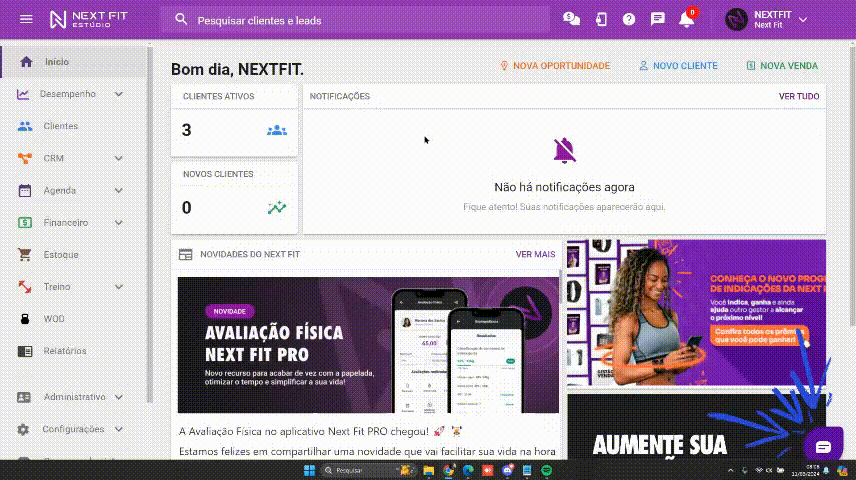Click the Estoque shopping cart icon
The height and width of the screenshot is (480, 856).
pyautogui.click(x=25, y=254)
